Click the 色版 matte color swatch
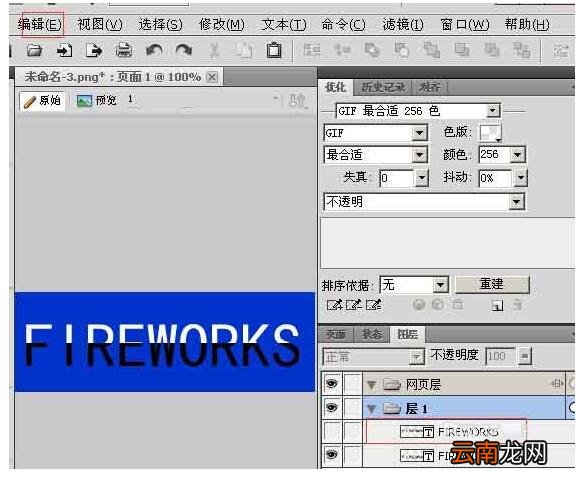The height and width of the screenshot is (481, 584). [490, 133]
